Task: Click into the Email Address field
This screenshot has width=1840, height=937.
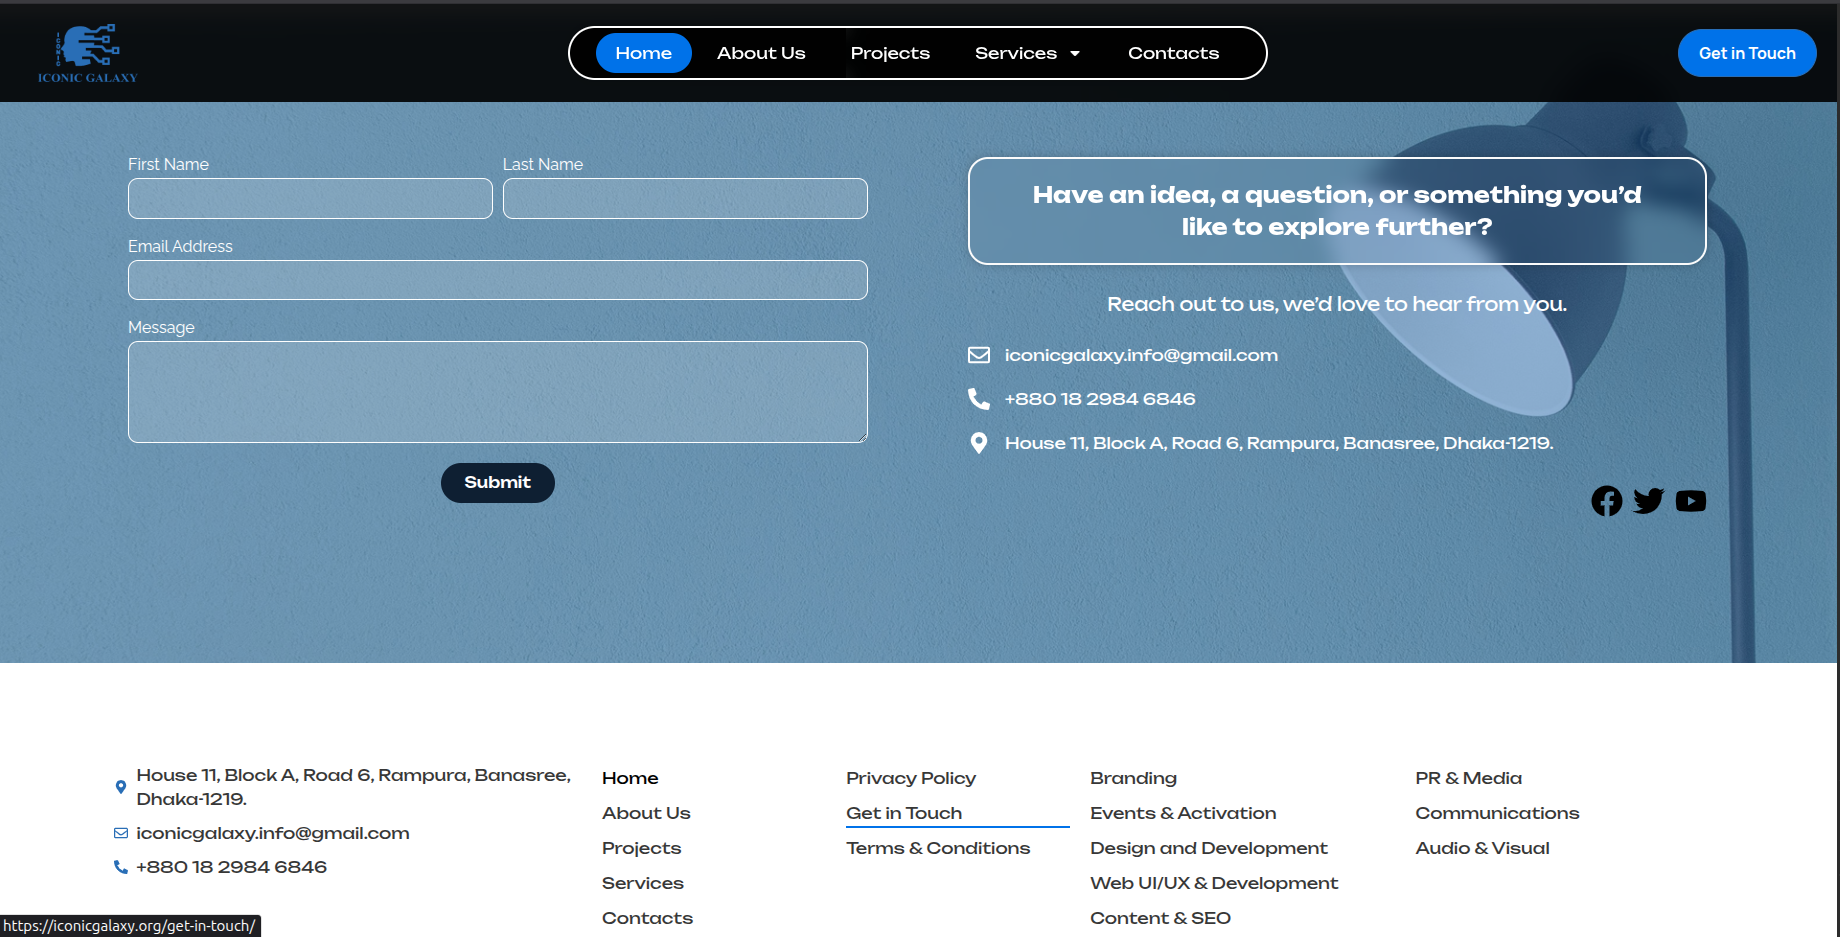Action: (x=497, y=280)
